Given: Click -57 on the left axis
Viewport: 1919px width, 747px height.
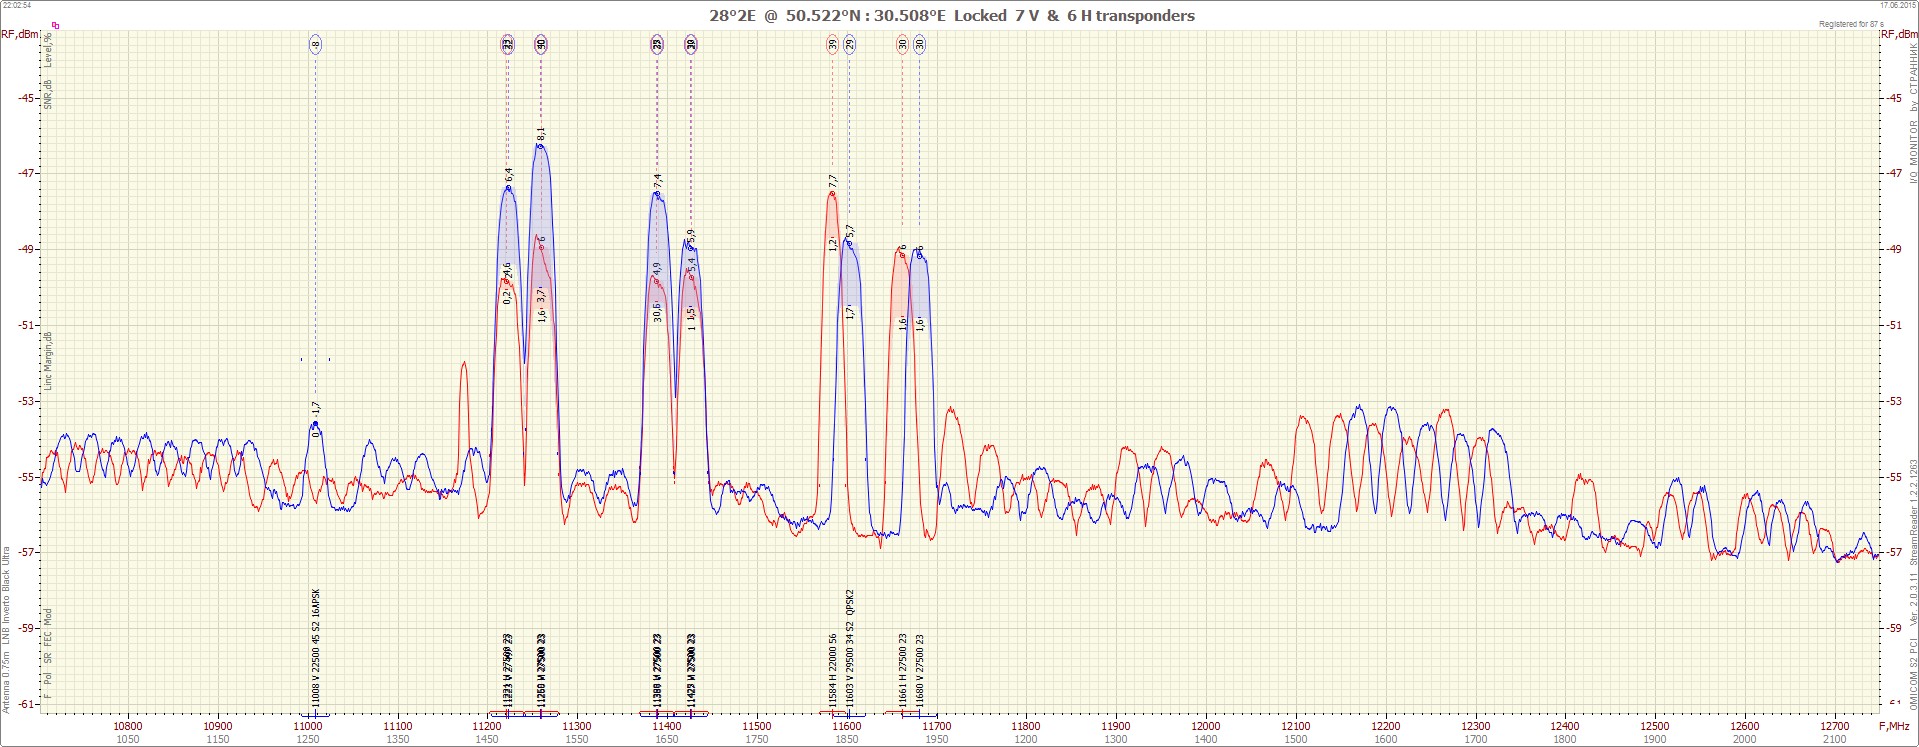Looking at the screenshot, I should pos(28,552).
